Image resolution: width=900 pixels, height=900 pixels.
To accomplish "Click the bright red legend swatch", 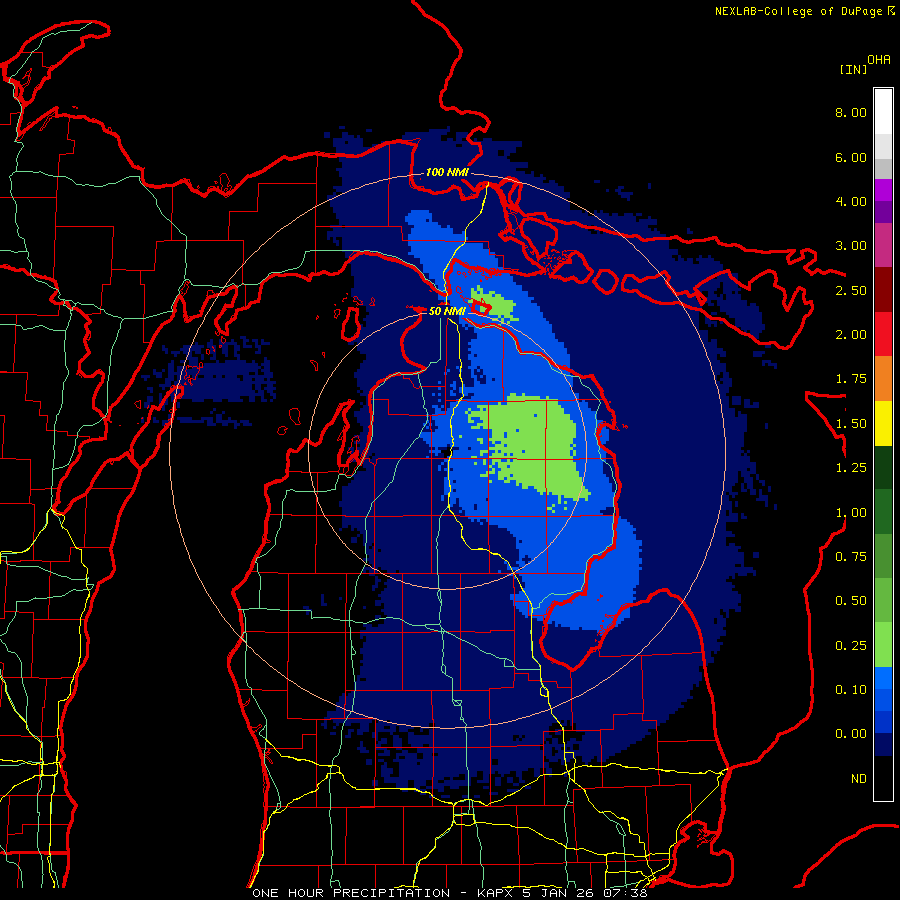I will 883,334.
